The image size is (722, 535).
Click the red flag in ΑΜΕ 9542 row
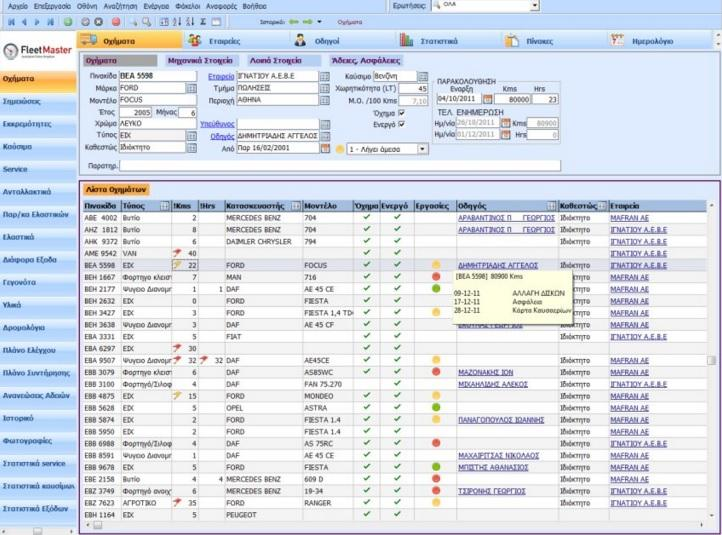coord(177,253)
